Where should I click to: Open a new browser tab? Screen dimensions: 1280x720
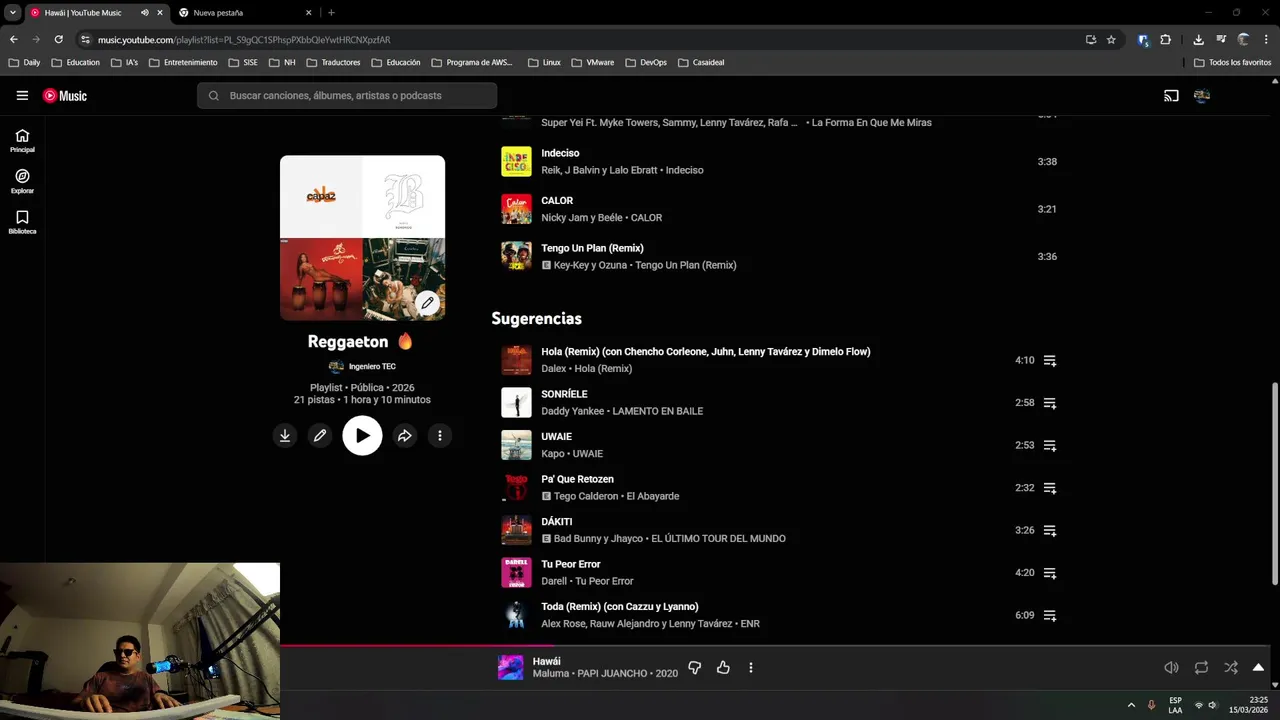(x=331, y=13)
